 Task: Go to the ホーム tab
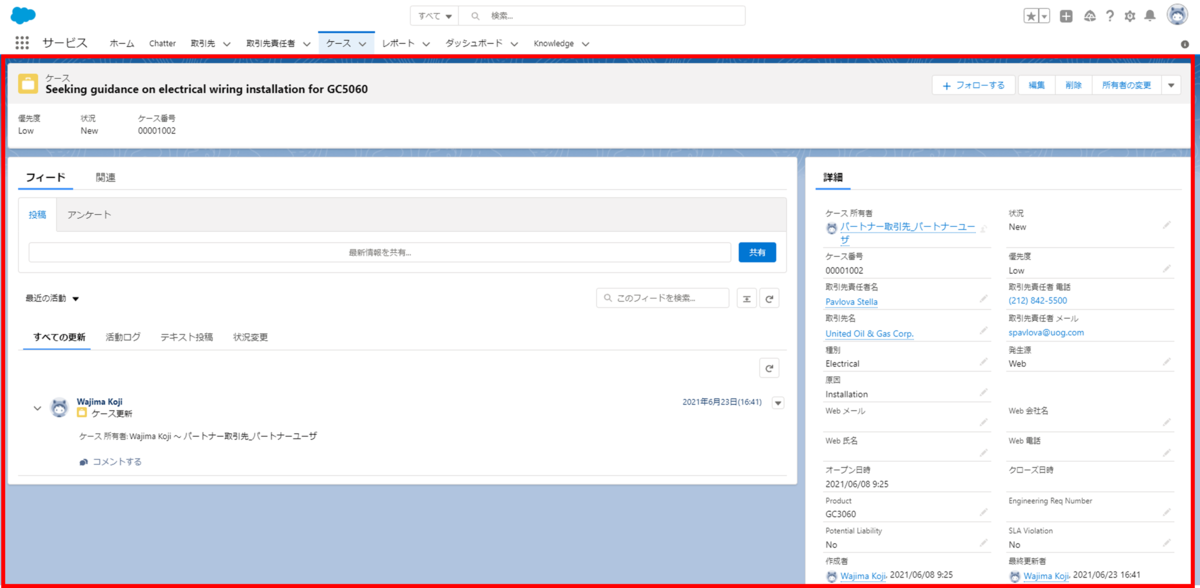[122, 44]
